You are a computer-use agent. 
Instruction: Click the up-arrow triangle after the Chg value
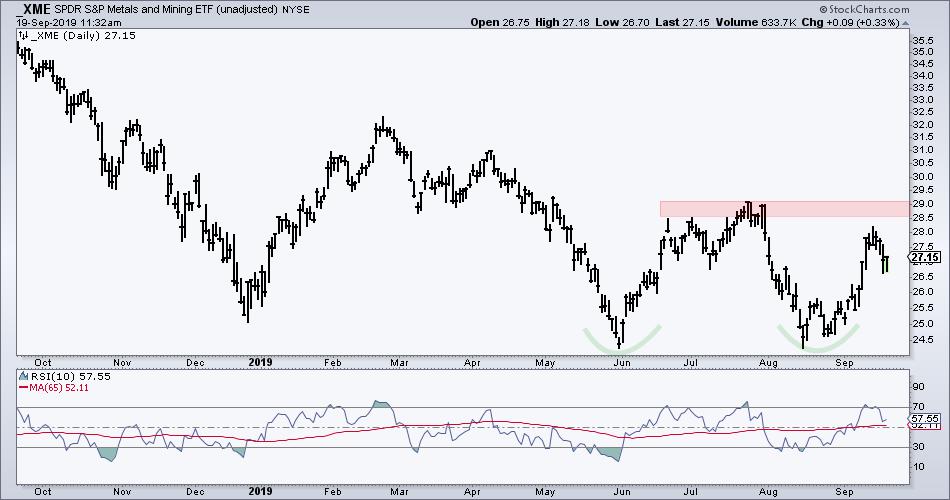tap(906, 22)
